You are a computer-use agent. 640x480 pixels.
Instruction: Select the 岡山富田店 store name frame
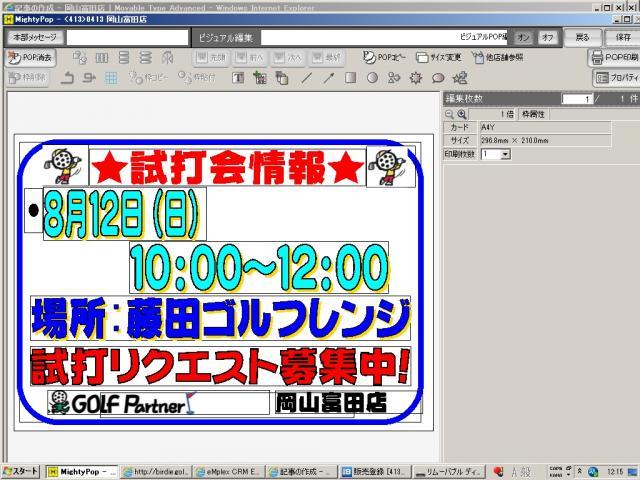tap(349, 402)
